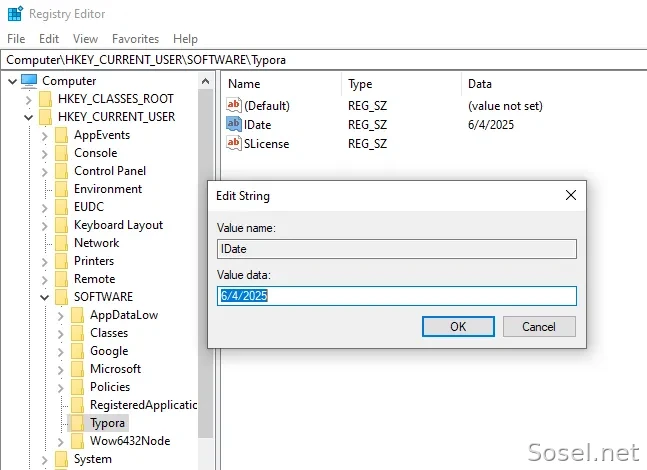
Task: Click the AppEvents folder icon
Action: pyautogui.click(x=61, y=135)
